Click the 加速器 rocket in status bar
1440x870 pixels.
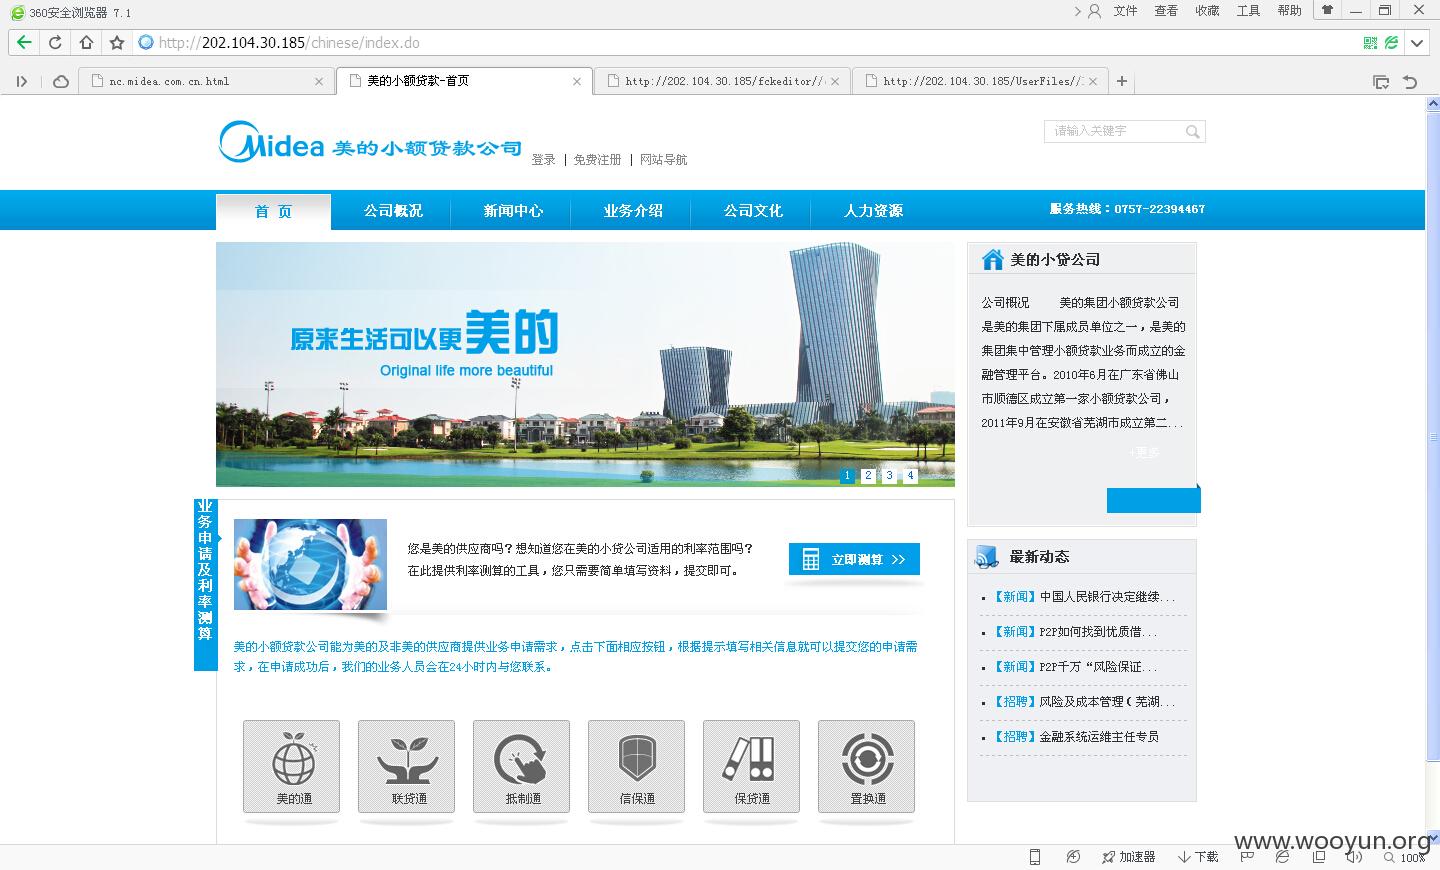1128,857
